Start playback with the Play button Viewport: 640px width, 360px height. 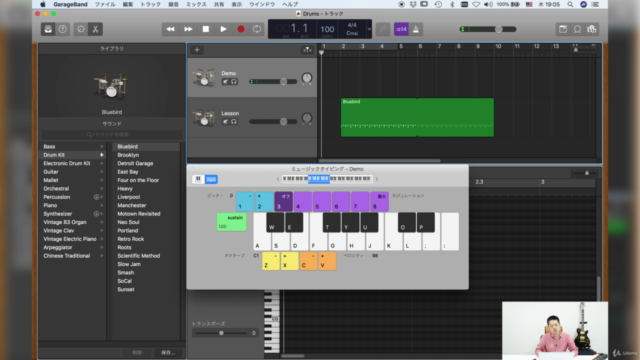pos(223,29)
